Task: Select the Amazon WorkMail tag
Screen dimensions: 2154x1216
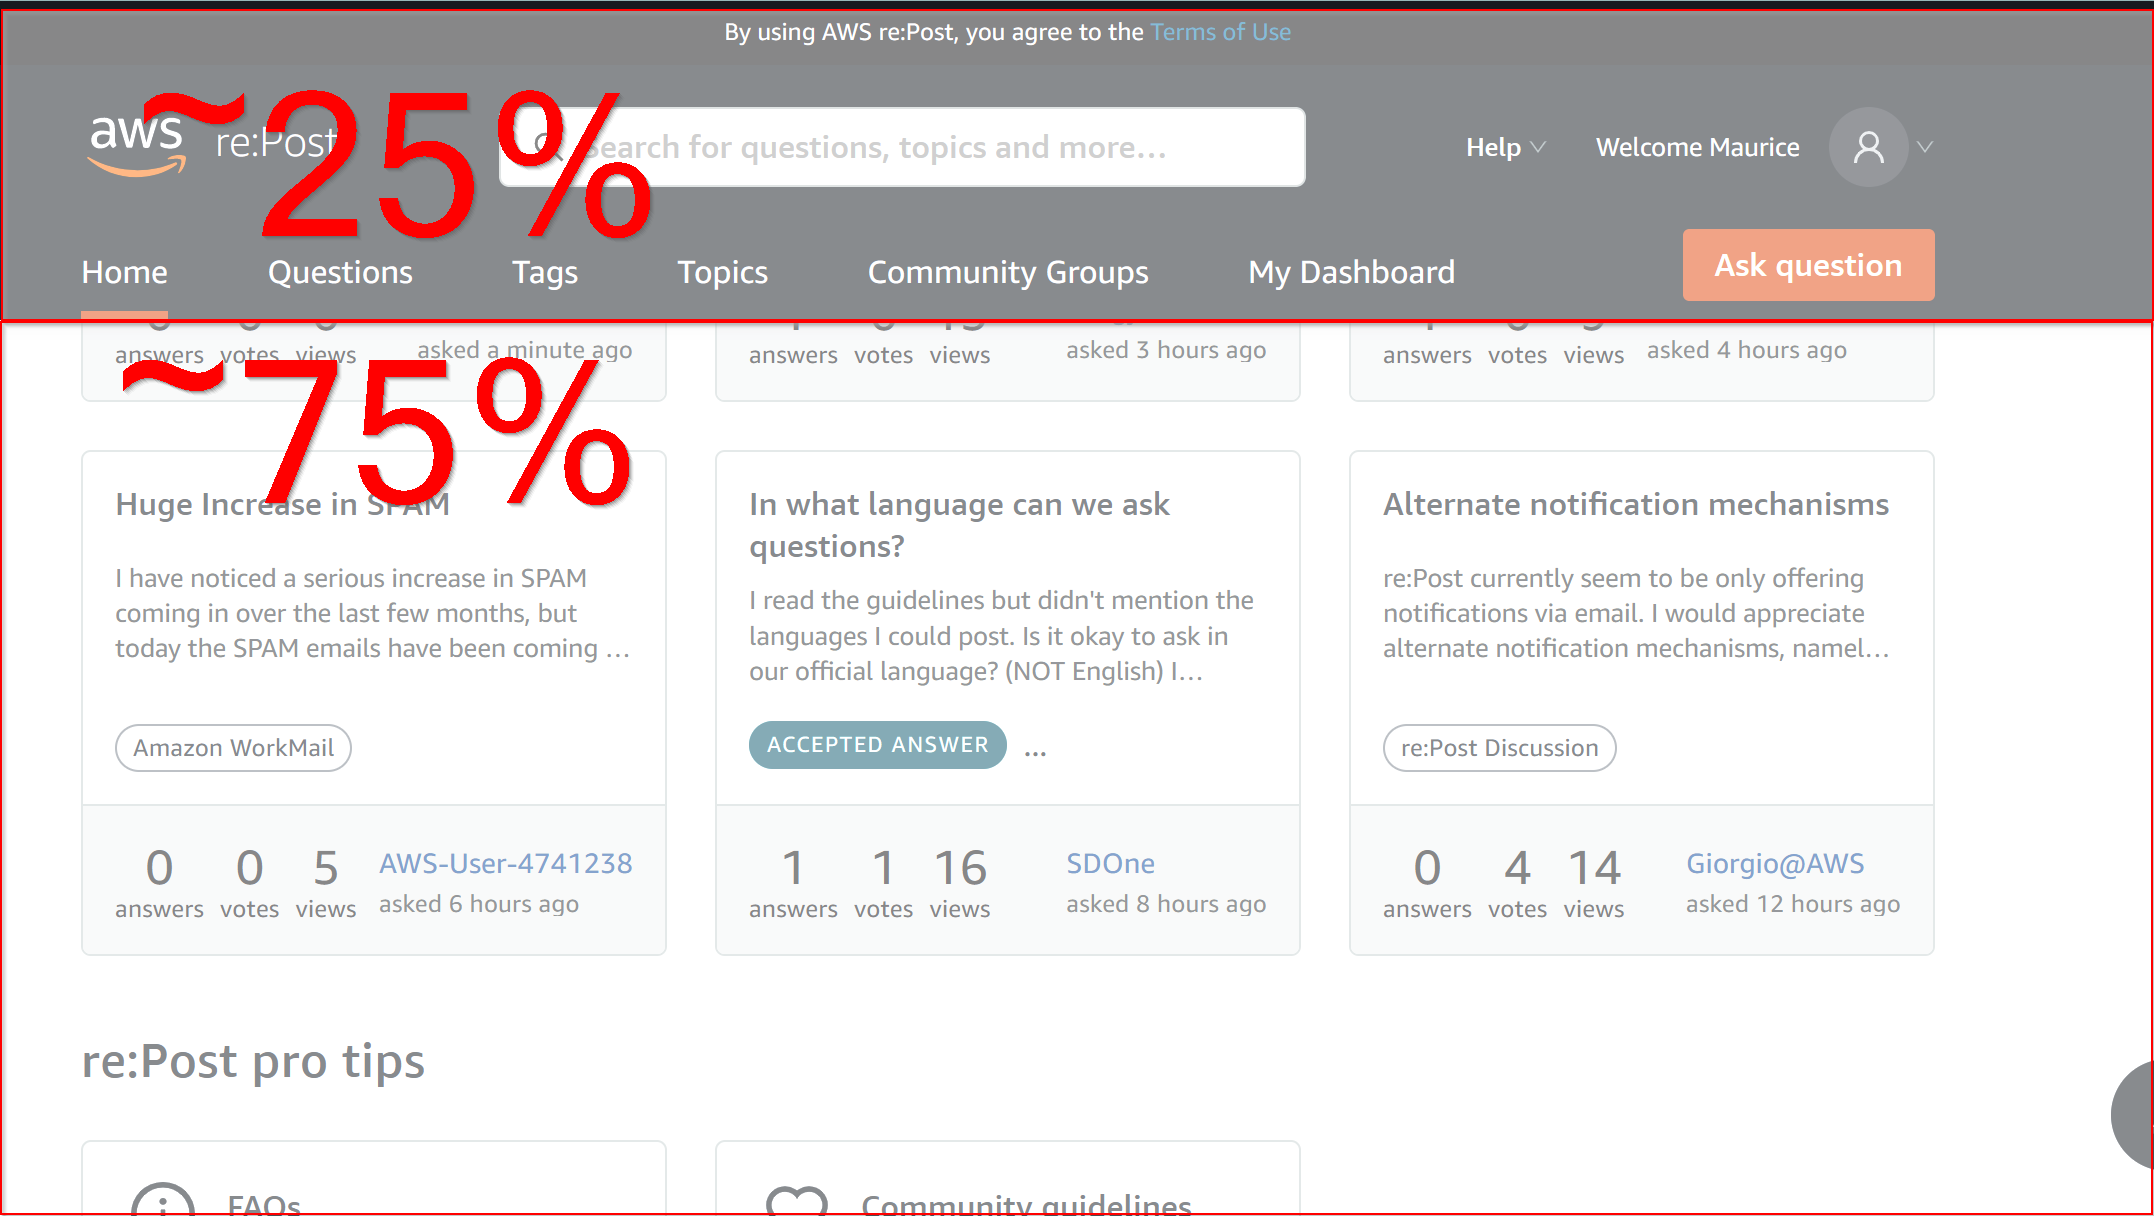Action: (x=233, y=748)
